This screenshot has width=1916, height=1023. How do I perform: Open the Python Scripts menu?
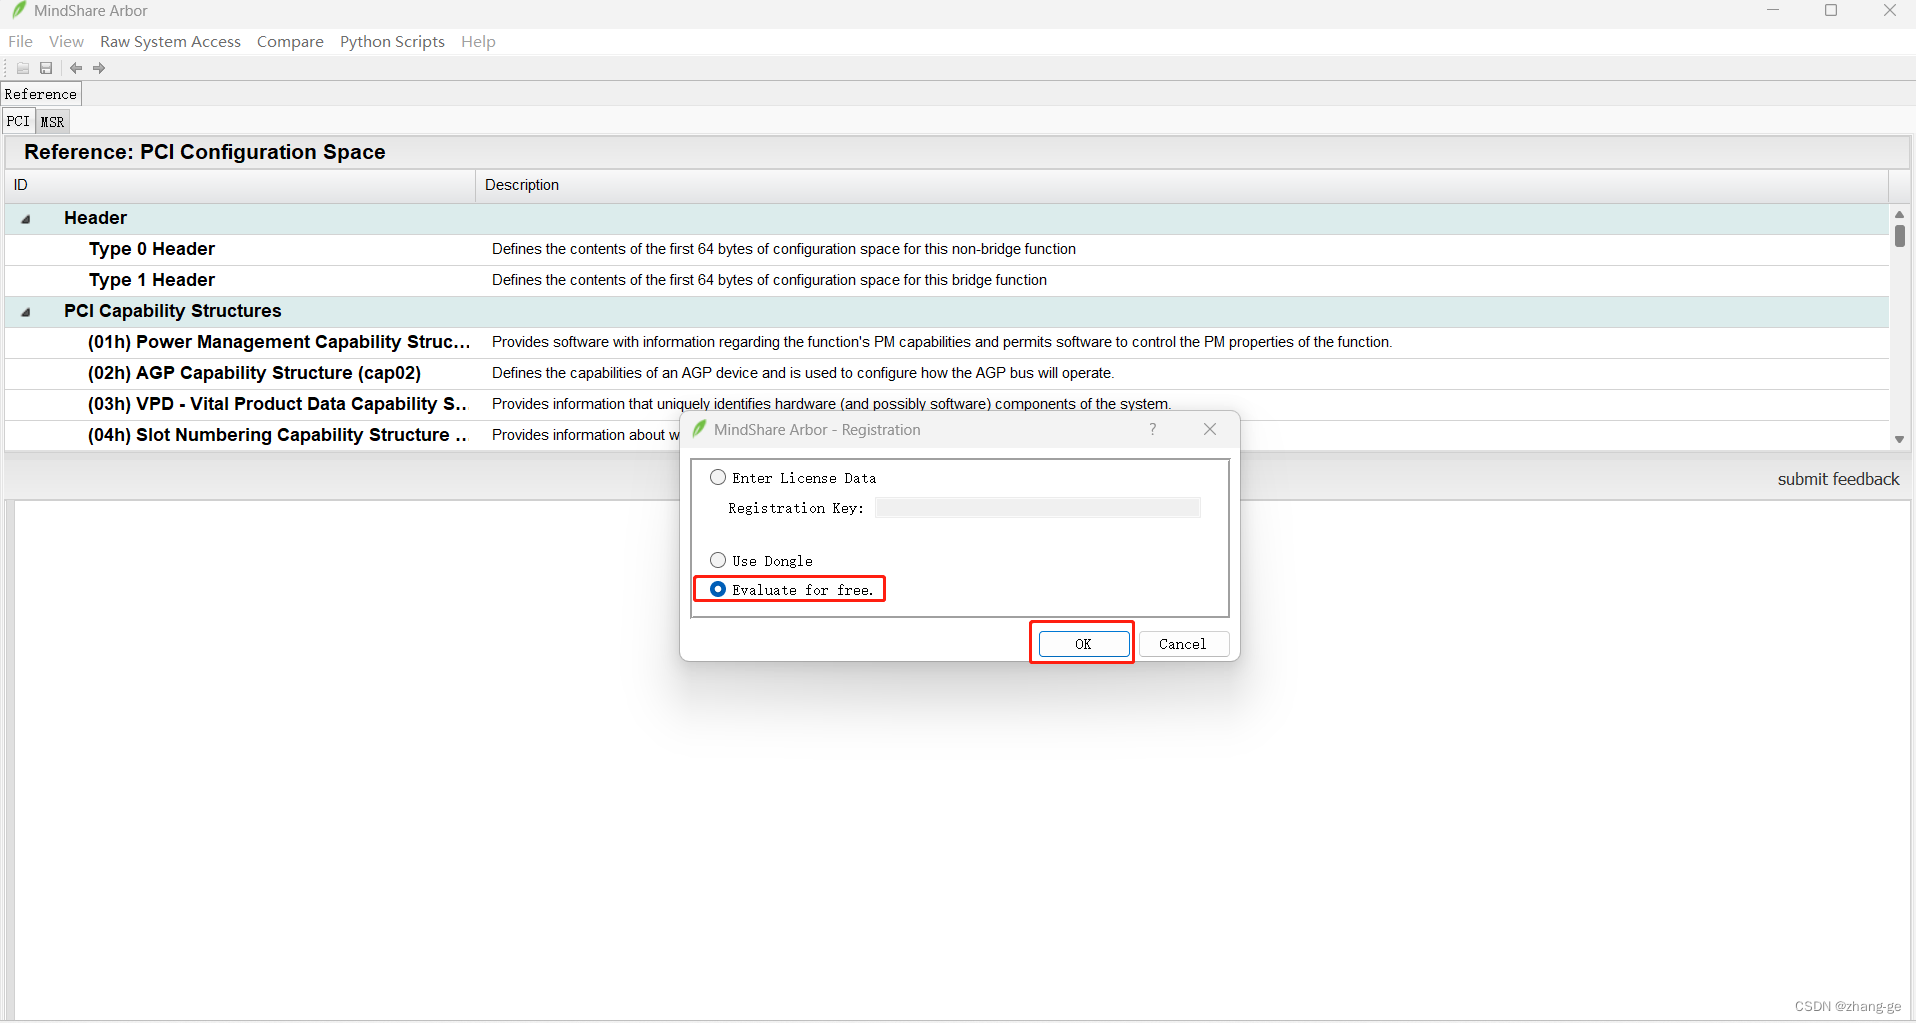pos(392,41)
